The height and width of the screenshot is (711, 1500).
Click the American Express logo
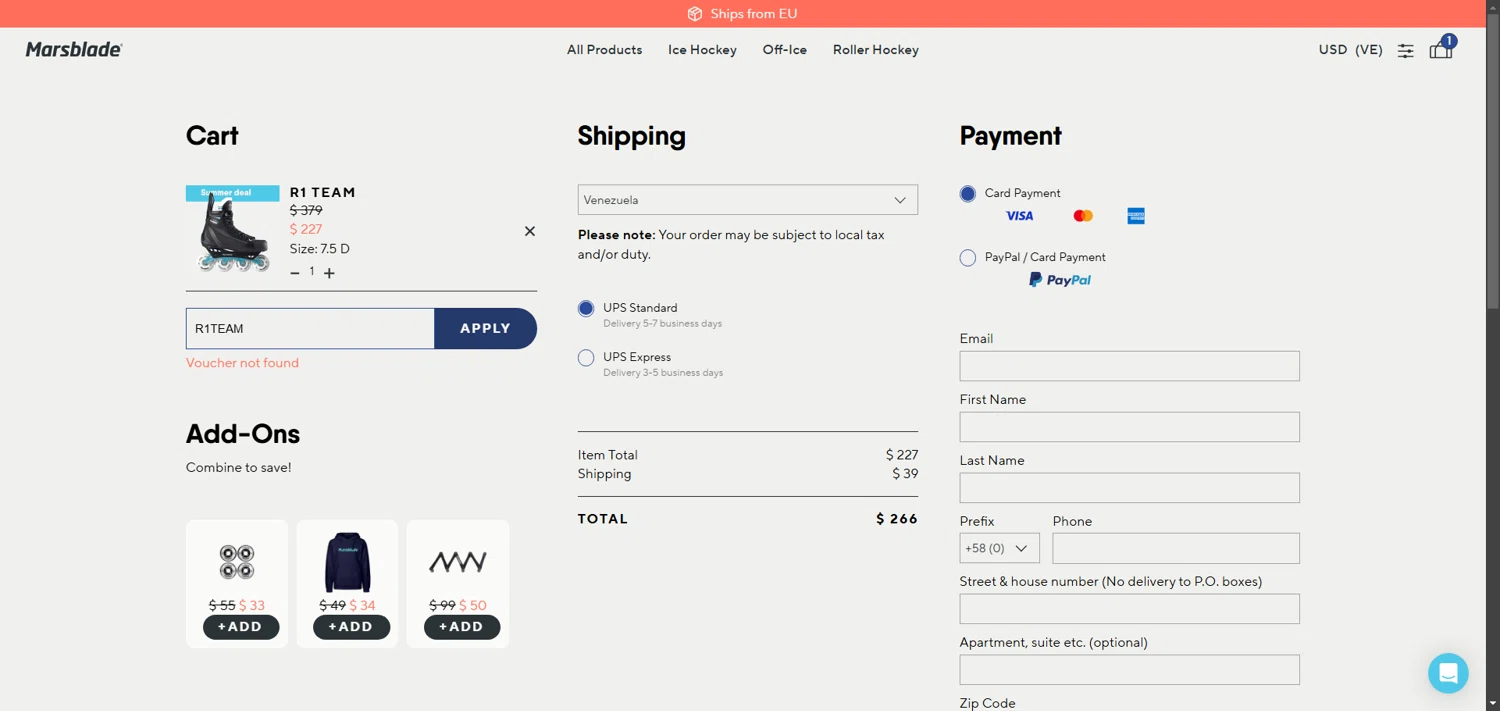[1136, 216]
